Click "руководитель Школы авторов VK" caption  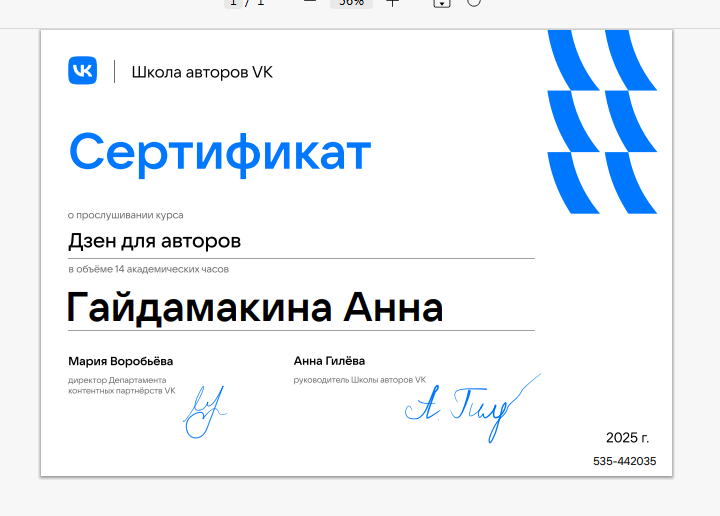[x=360, y=380]
